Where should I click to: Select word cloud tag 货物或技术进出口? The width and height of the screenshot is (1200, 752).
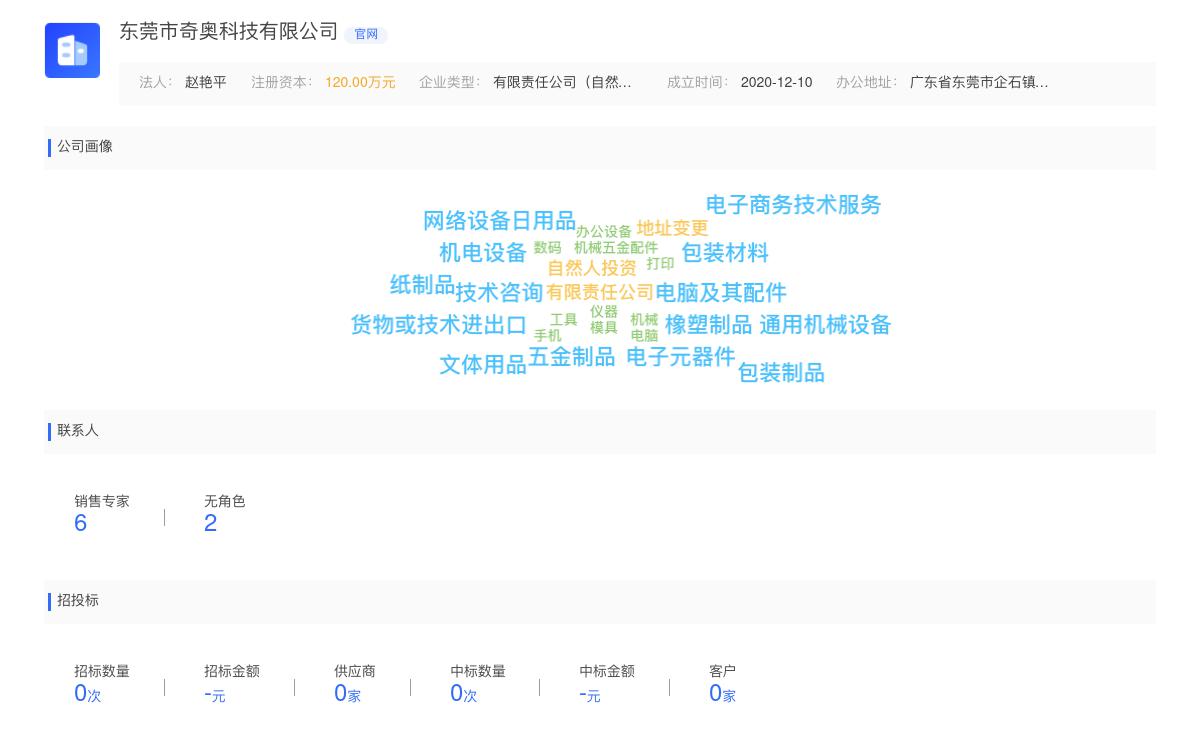click(x=439, y=325)
